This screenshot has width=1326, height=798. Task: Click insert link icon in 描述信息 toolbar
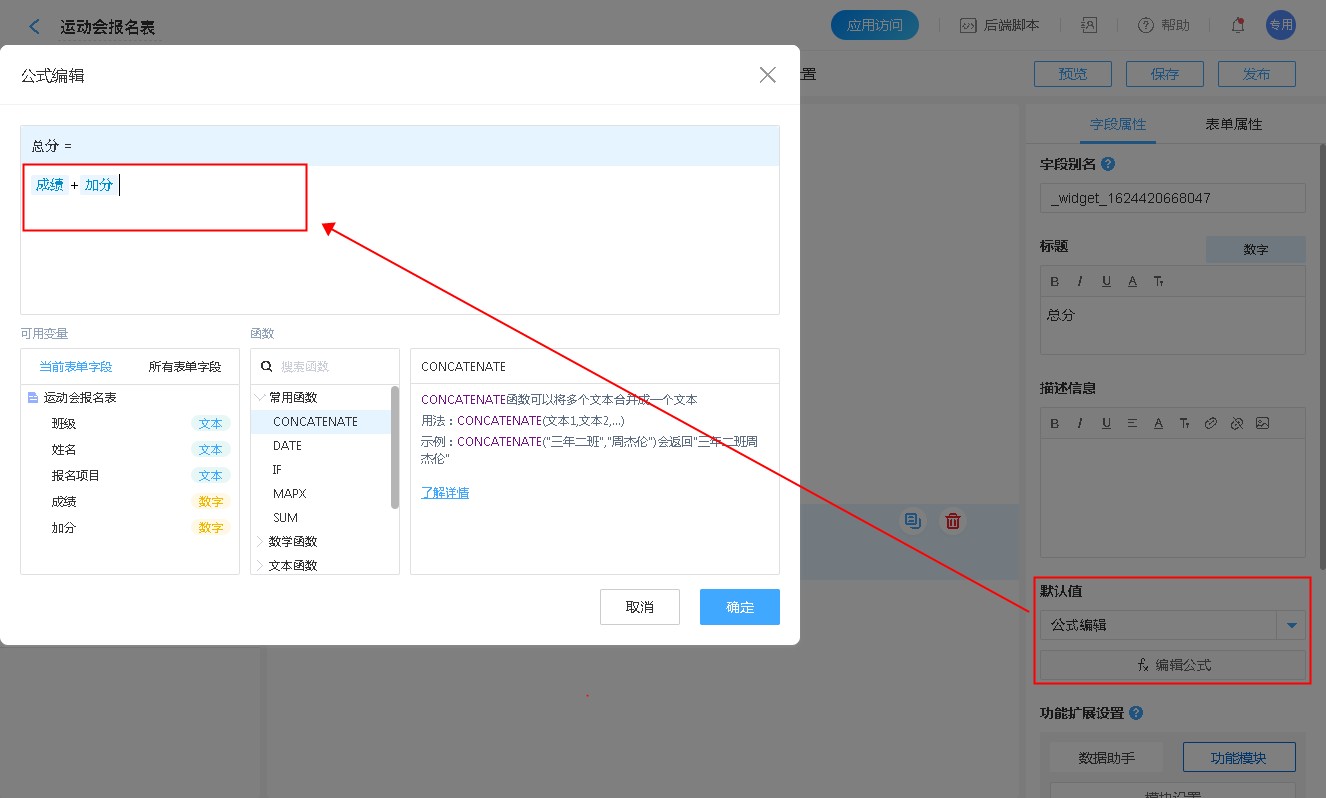tap(1210, 423)
